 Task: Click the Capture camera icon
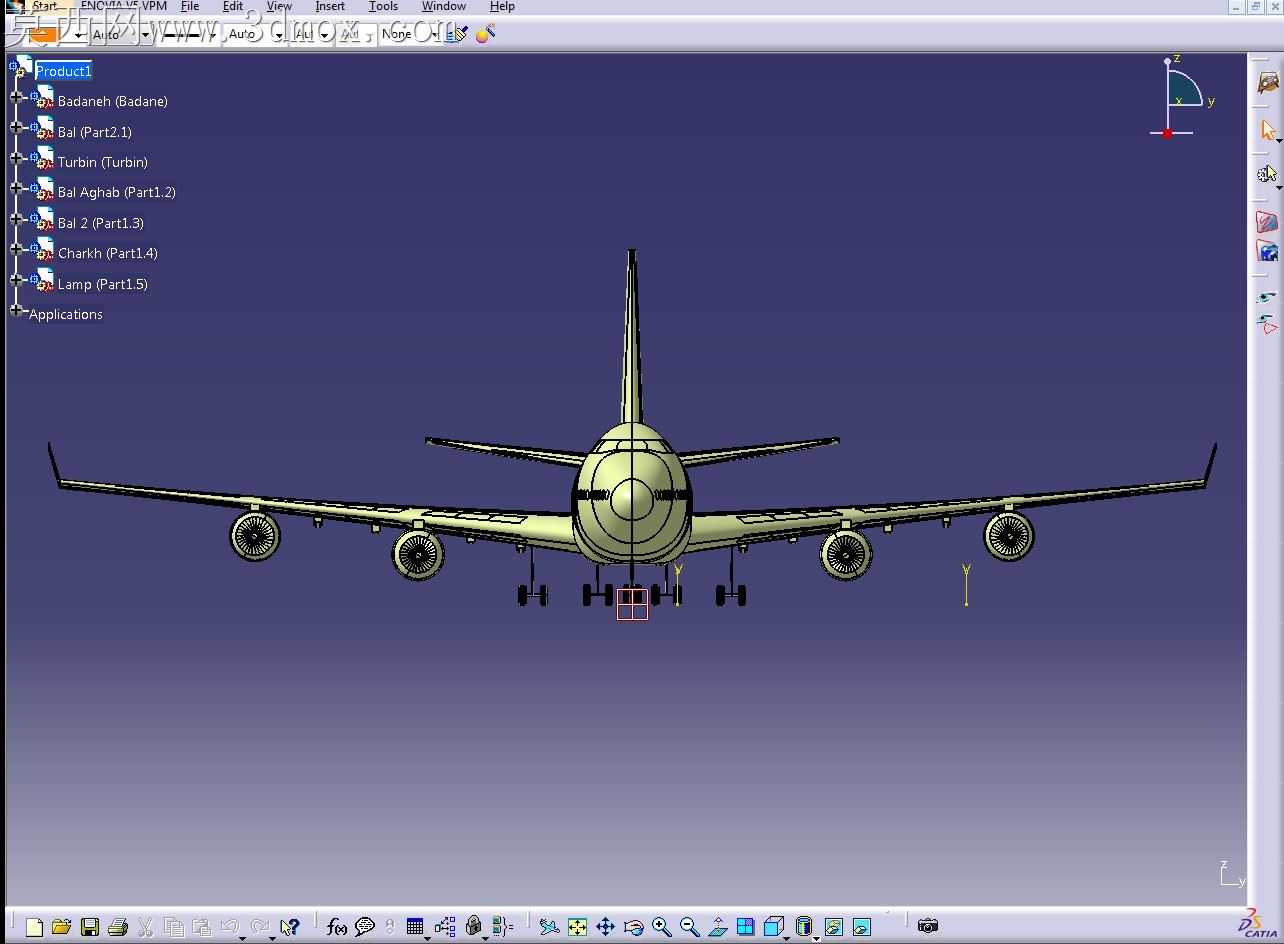click(x=928, y=926)
